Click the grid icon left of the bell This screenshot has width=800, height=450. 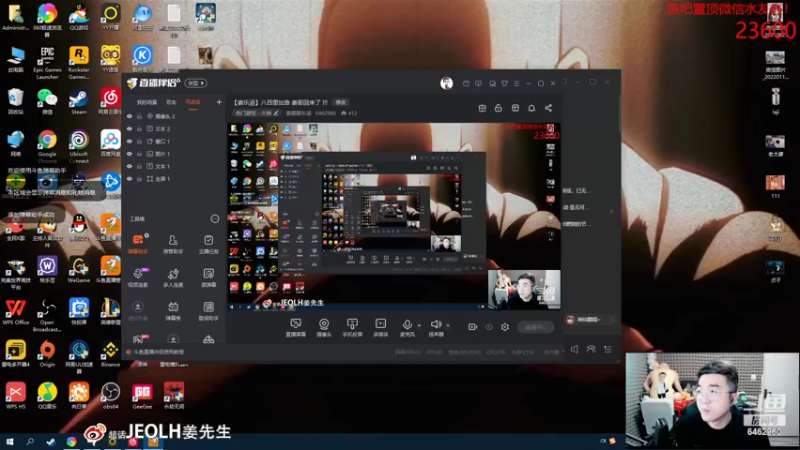(515, 108)
